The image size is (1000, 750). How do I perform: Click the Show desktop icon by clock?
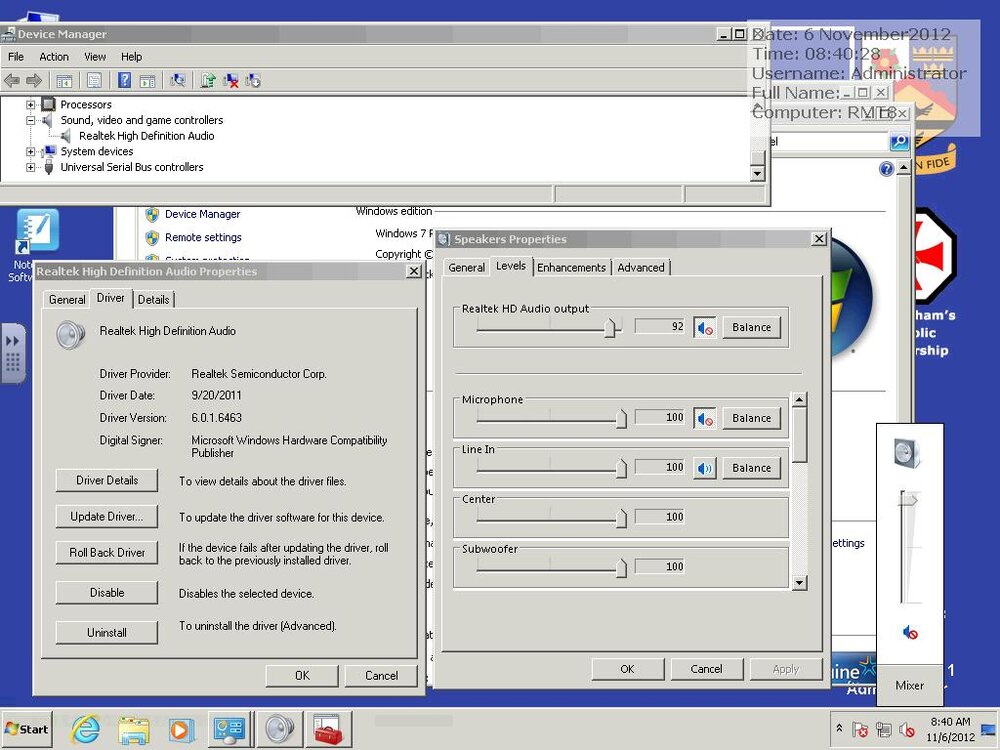point(989,729)
